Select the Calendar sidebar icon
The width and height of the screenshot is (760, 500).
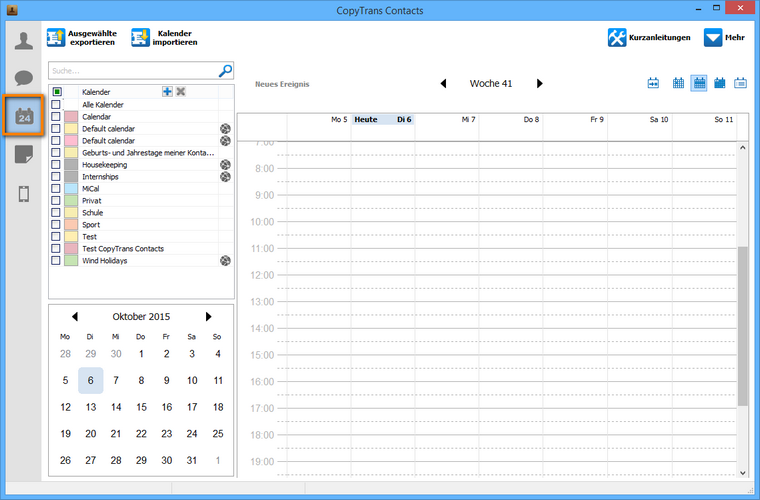point(24,116)
